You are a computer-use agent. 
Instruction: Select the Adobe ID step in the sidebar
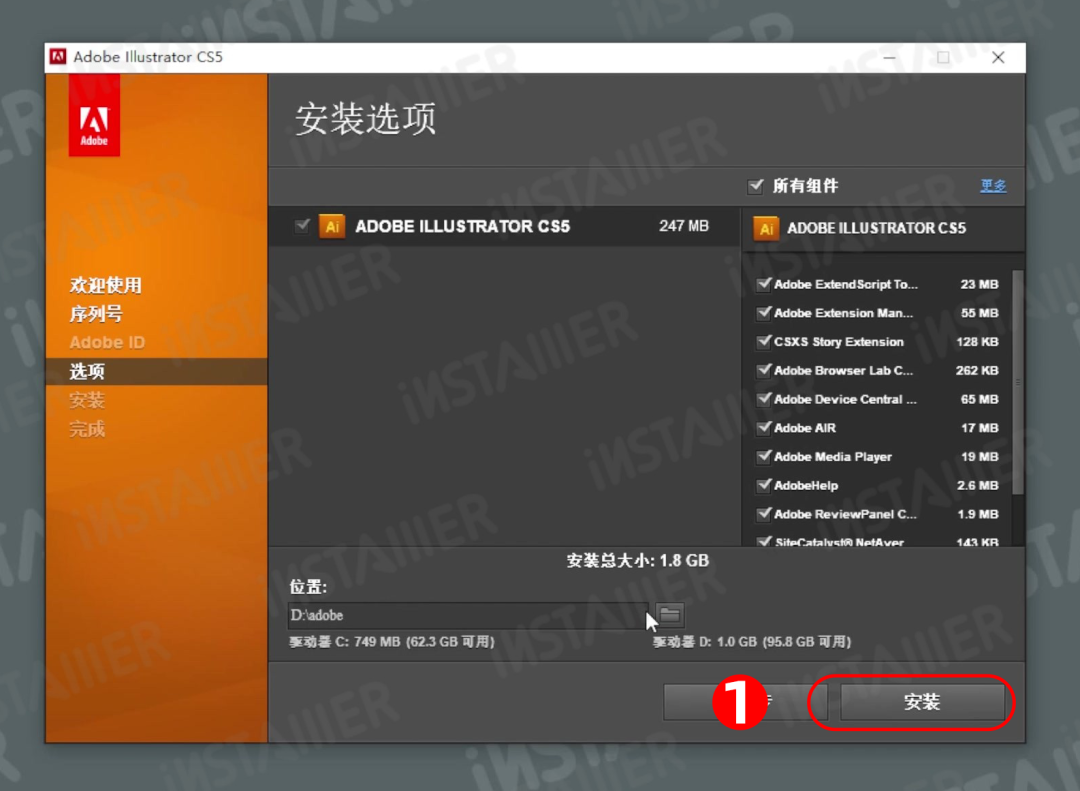(x=107, y=342)
